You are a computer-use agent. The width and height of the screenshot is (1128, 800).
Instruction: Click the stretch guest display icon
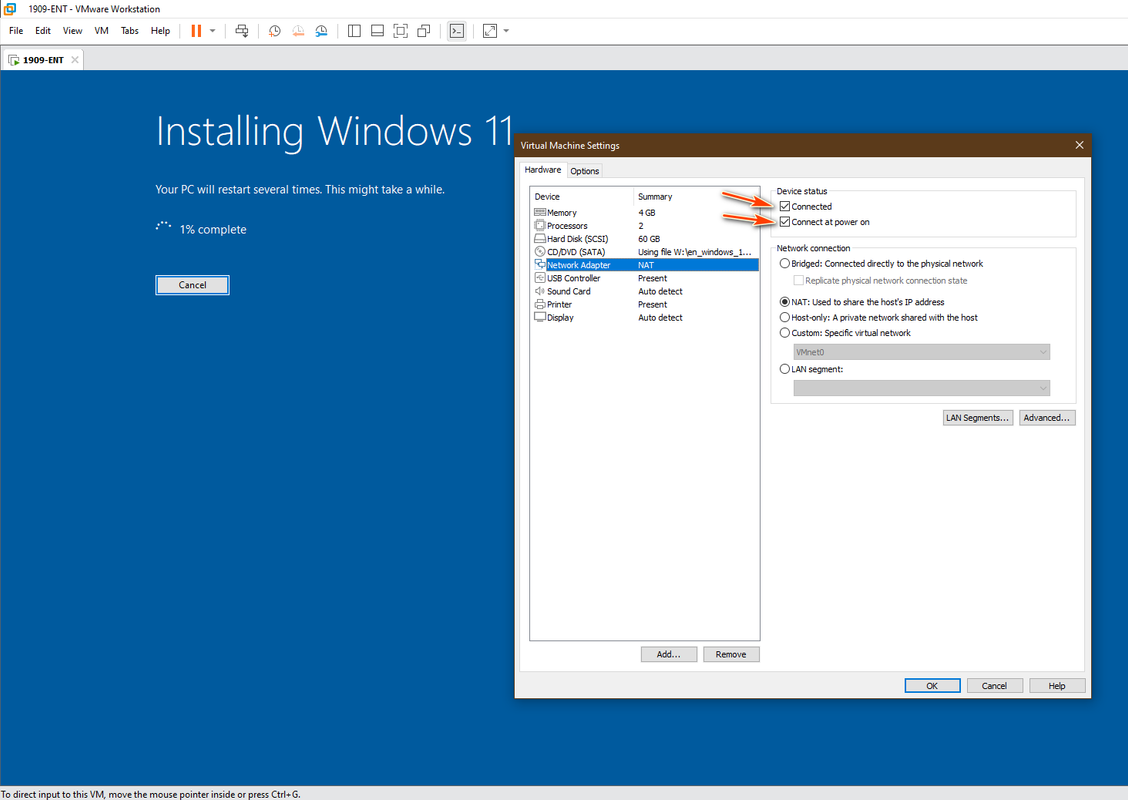[x=490, y=31]
